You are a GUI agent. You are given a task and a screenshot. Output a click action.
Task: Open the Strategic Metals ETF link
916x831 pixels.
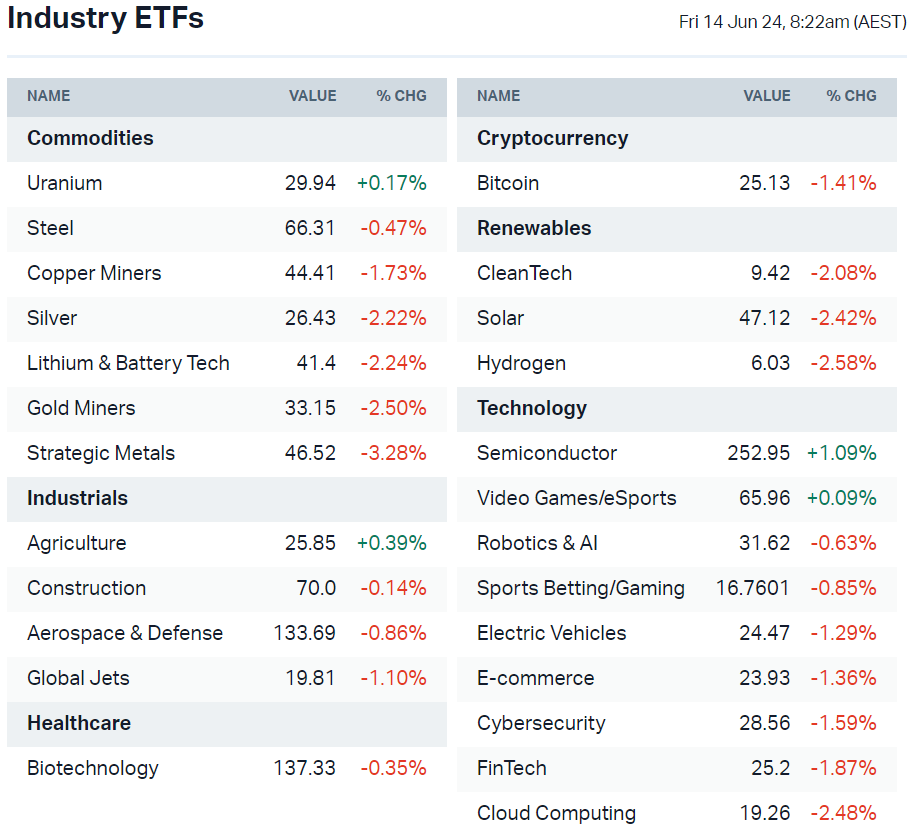pos(101,453)
